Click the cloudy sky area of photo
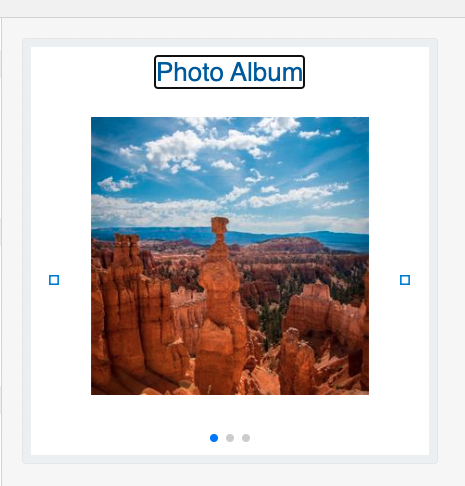465x486 pixels. [x=230, y=167]
